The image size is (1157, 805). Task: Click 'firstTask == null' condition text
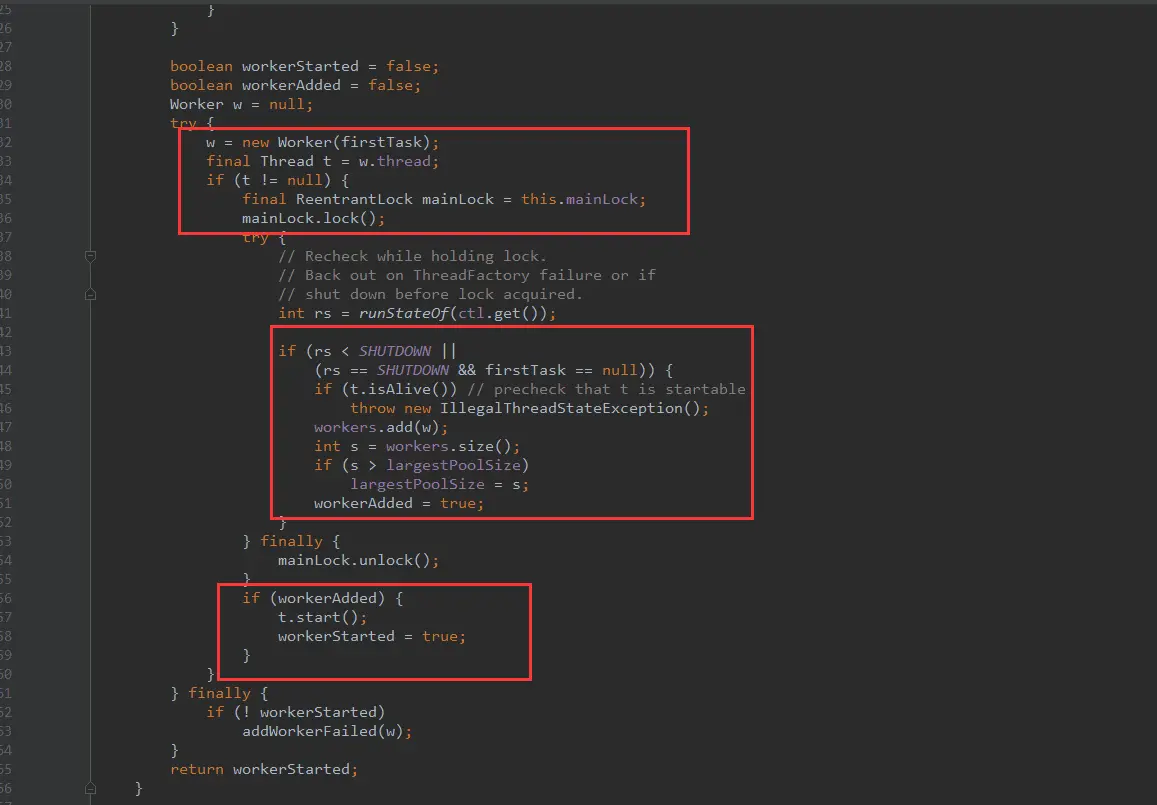(x=562, y=370)
